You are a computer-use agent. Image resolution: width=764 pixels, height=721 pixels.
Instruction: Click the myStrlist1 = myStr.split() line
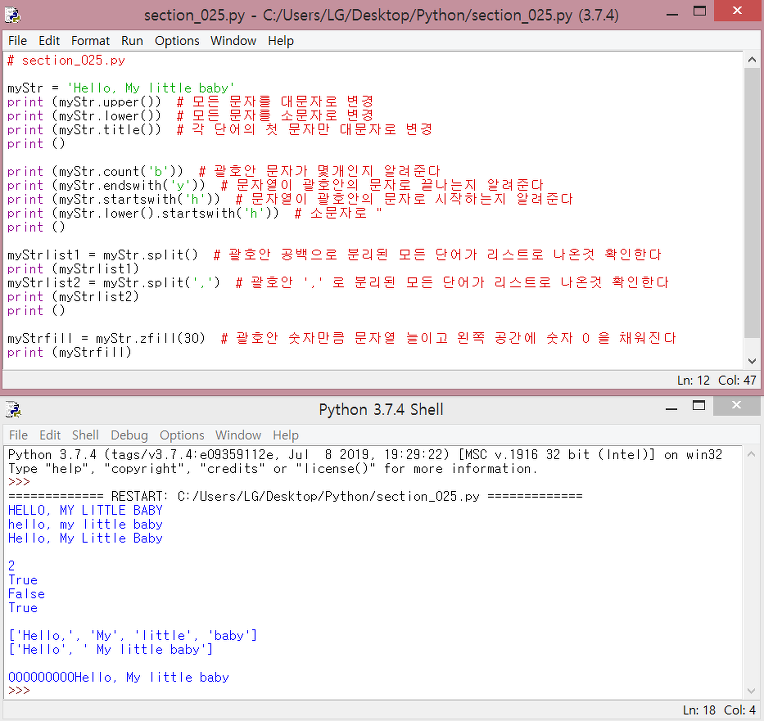click(x=334, y=255)
